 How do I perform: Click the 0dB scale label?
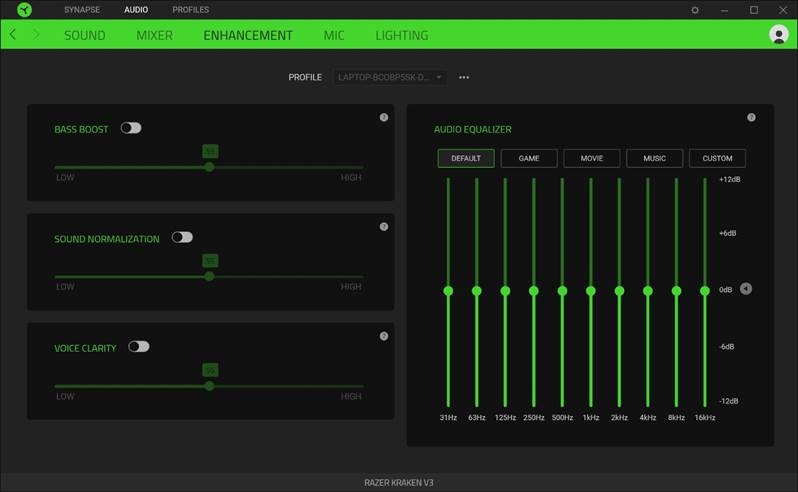(725, 290)
